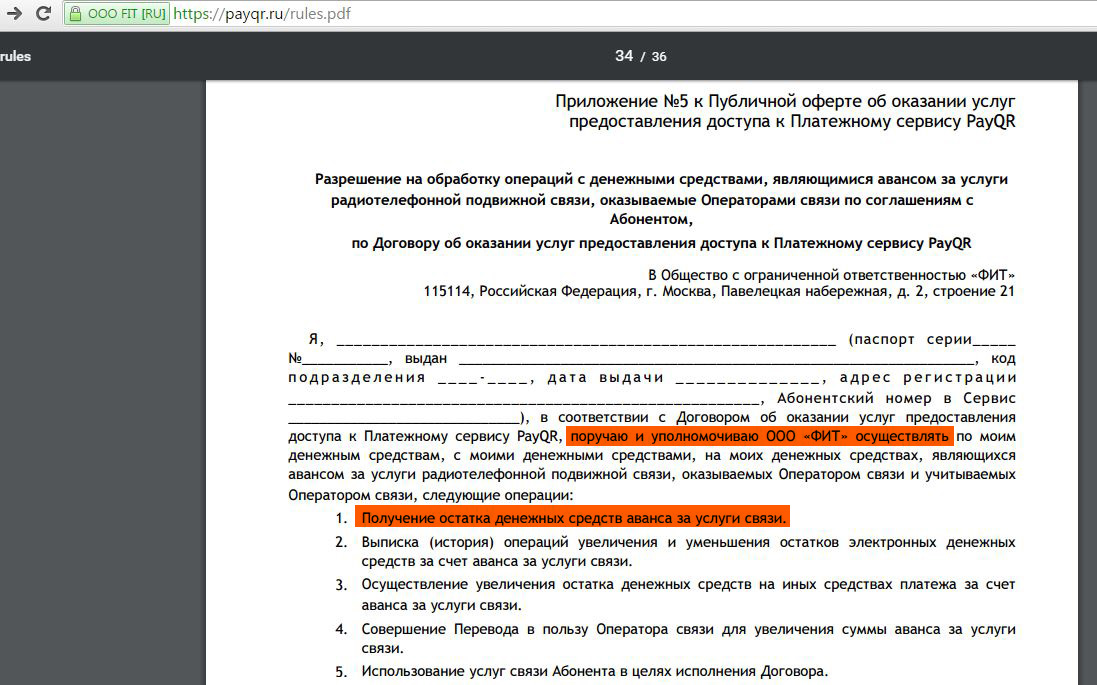
Task: Click "В Общество с ограниченной ответственностью «ФИТ»"
Action: click(831, 275)
